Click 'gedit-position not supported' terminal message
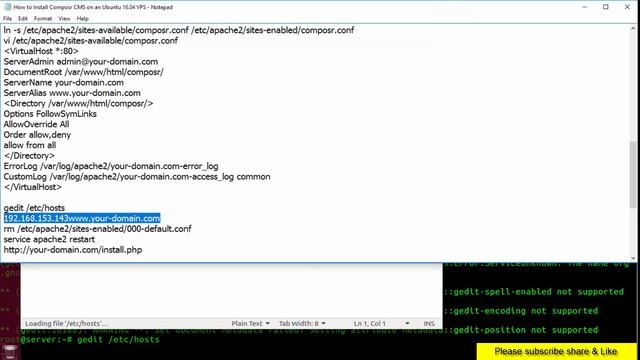The width and height of the screenshot is (640, 360). tap(521, 329)
